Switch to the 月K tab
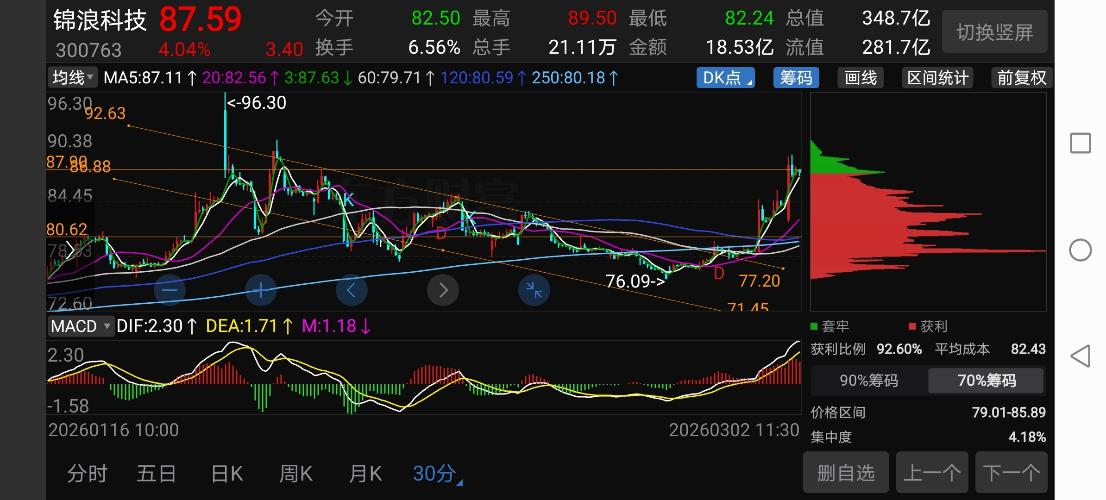 [365, 474]
